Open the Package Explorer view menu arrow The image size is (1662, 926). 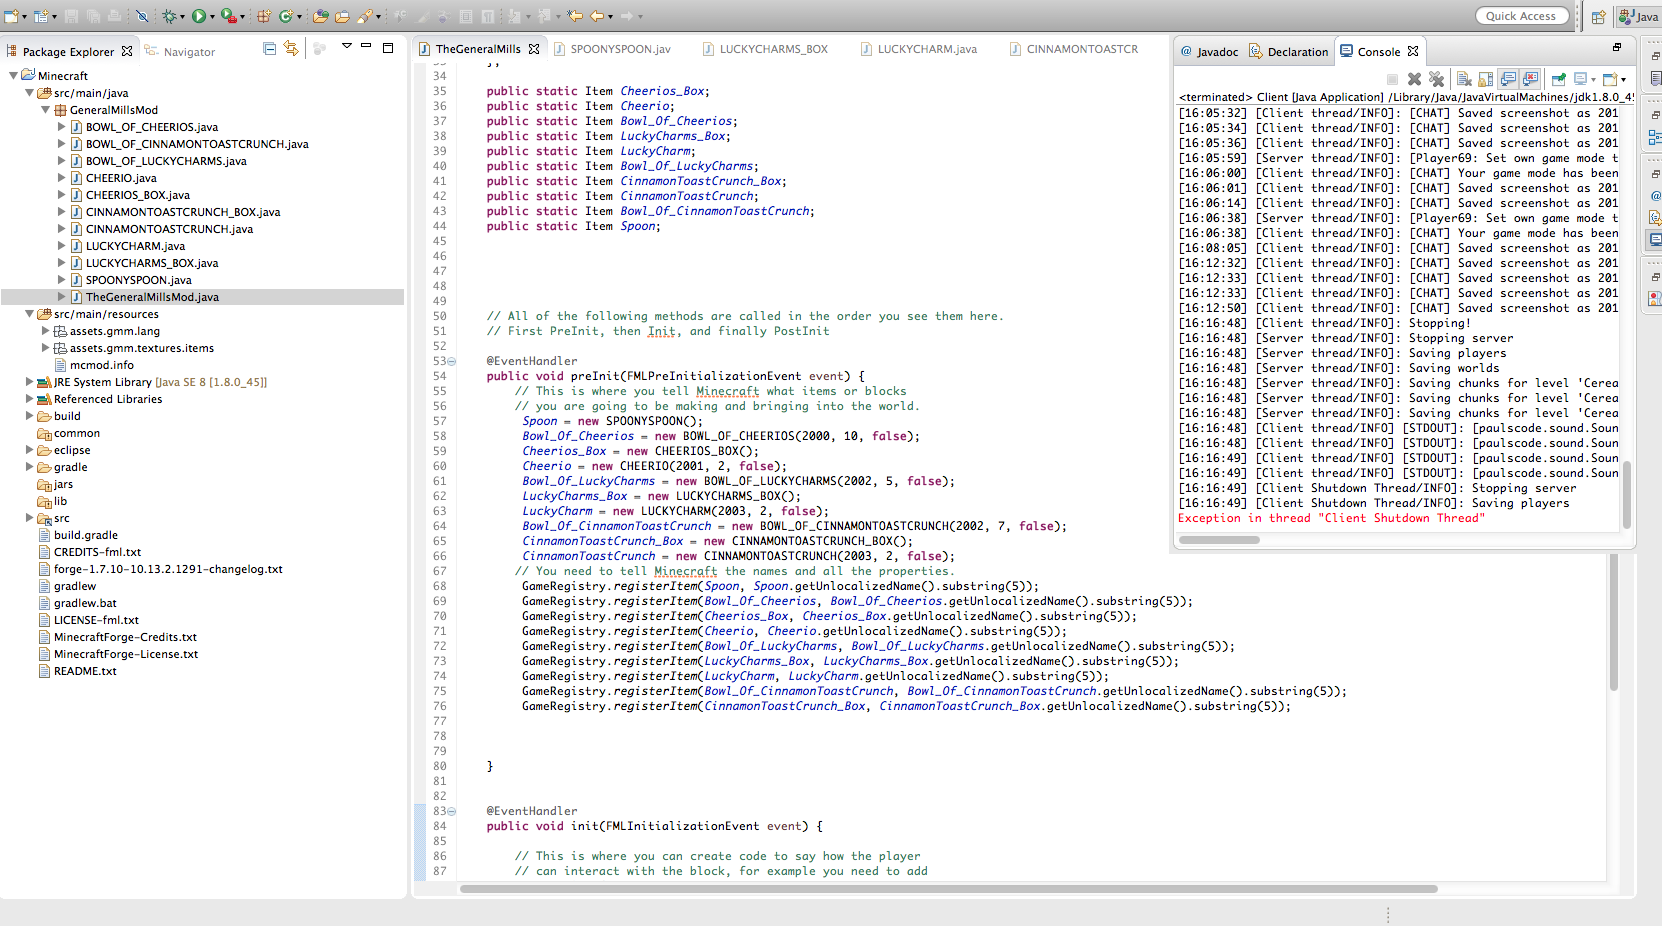pos(346,47)
